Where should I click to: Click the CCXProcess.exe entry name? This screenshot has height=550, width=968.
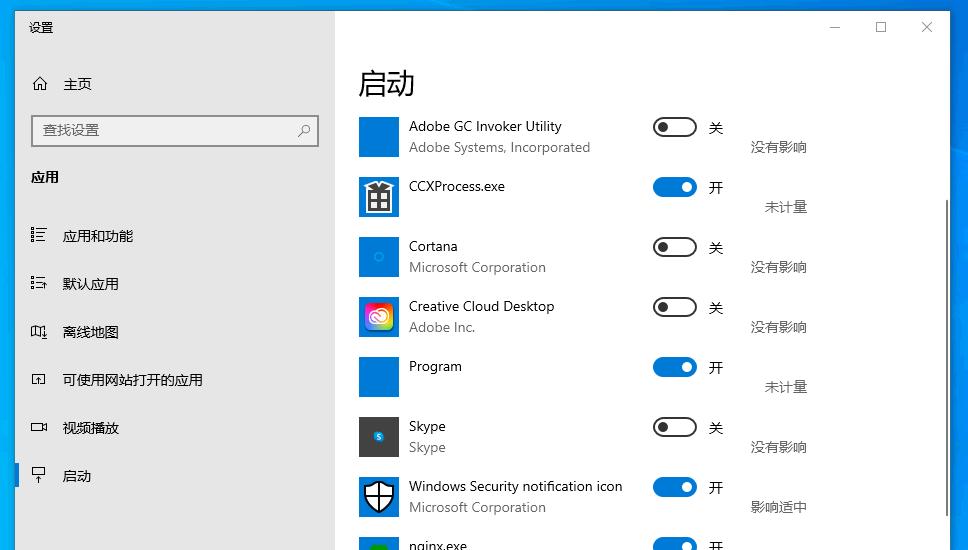click(x=457, y=186)
